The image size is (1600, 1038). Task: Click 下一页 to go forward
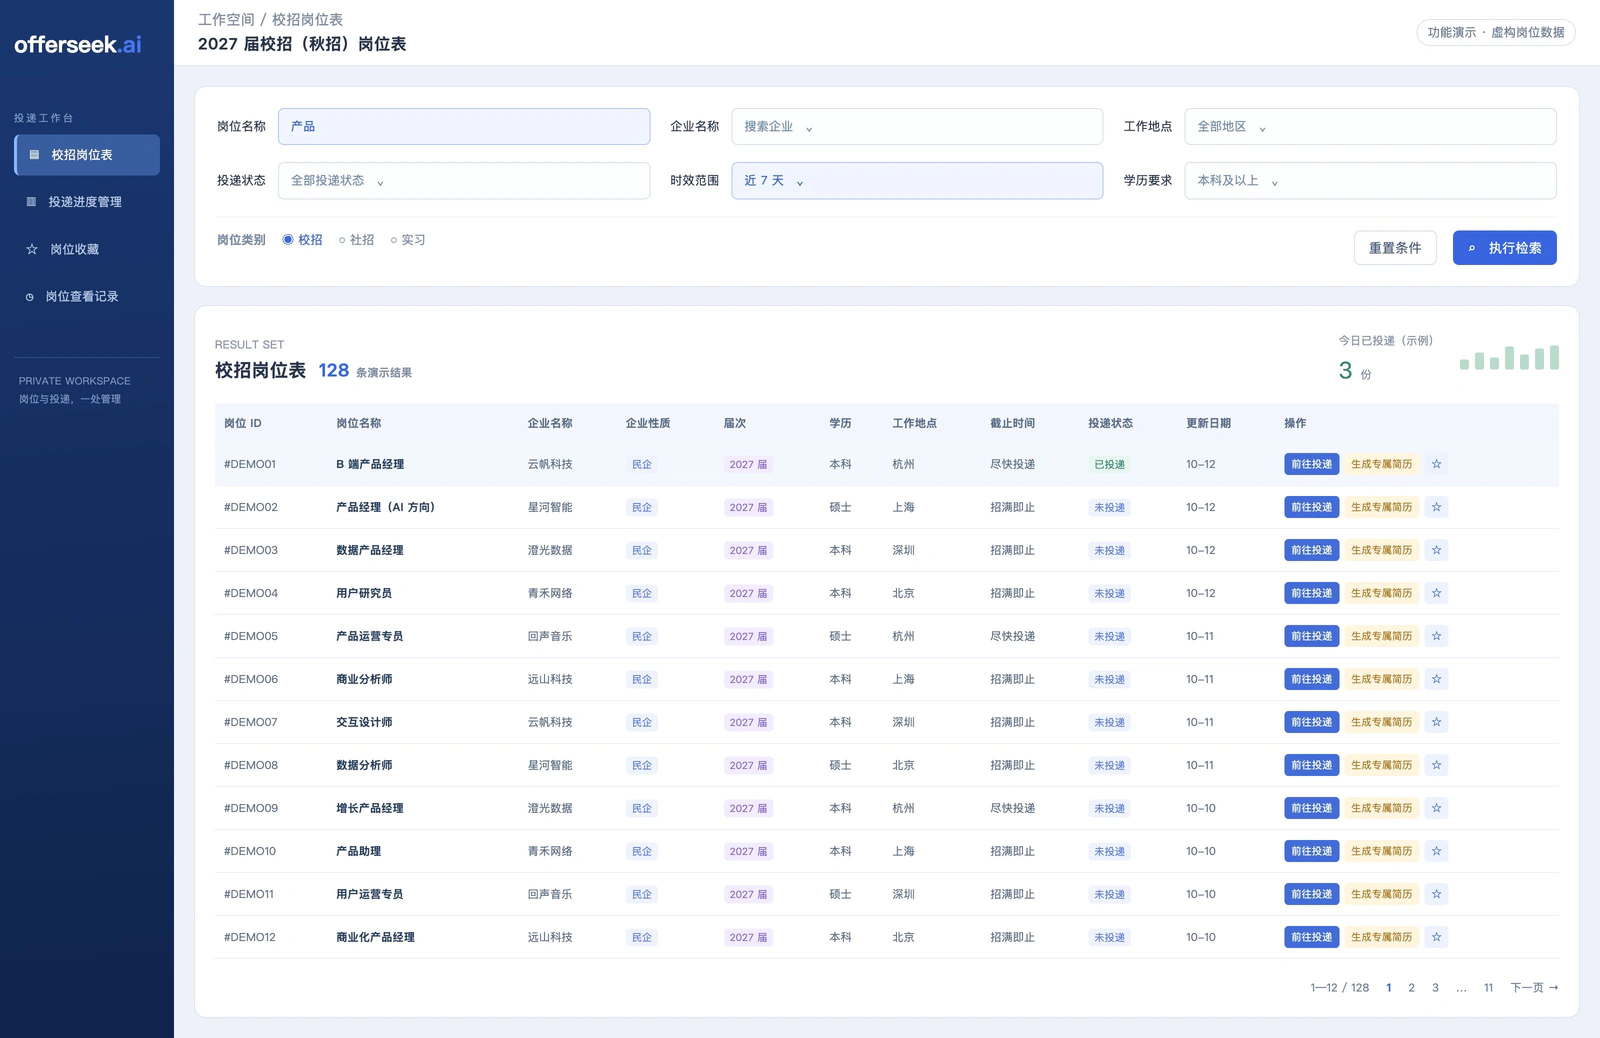[x=1534, y=988]
